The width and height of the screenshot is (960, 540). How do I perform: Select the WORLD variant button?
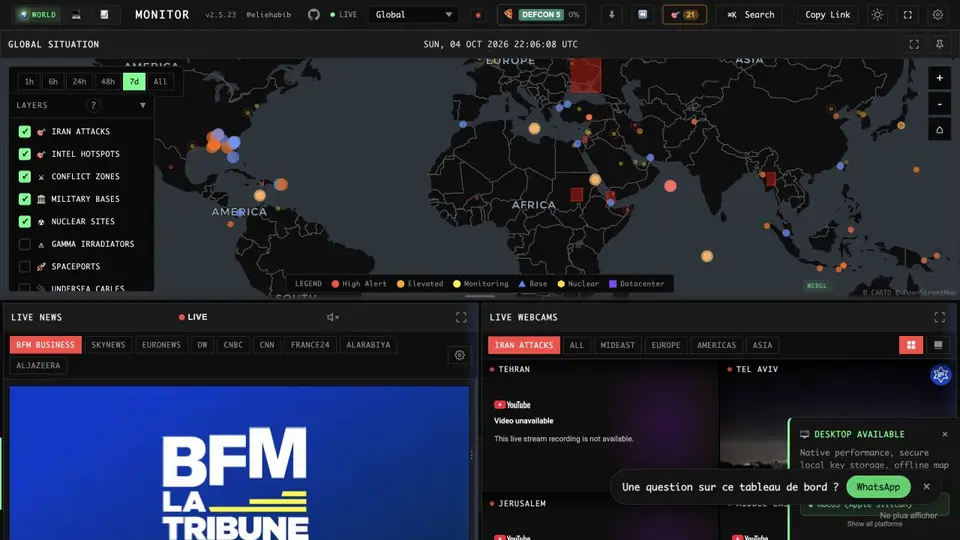38,15
